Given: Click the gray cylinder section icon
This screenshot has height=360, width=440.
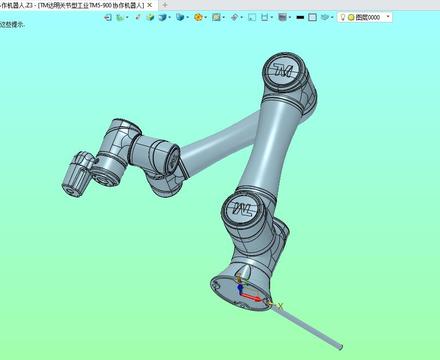Looking at the screenshot, I should tap(282, 17).
